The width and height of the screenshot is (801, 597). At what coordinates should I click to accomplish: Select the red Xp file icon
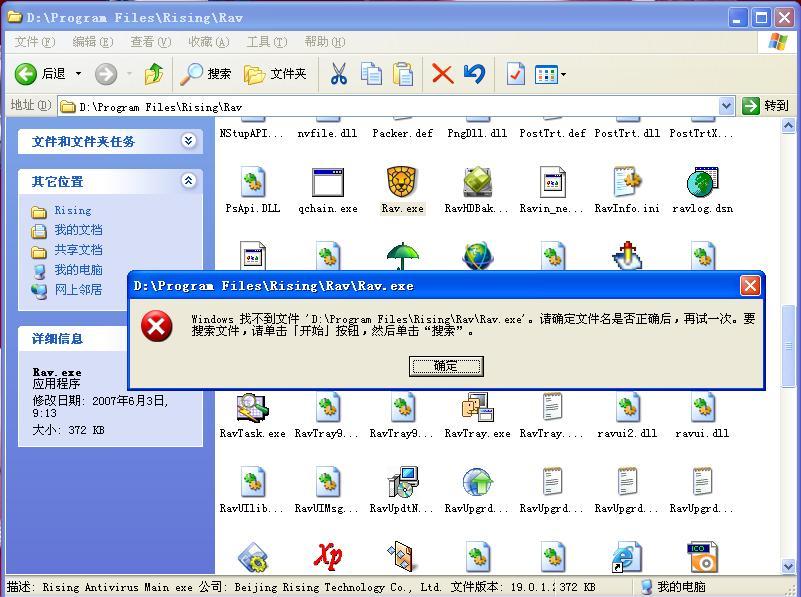click(x=328, y=557)
